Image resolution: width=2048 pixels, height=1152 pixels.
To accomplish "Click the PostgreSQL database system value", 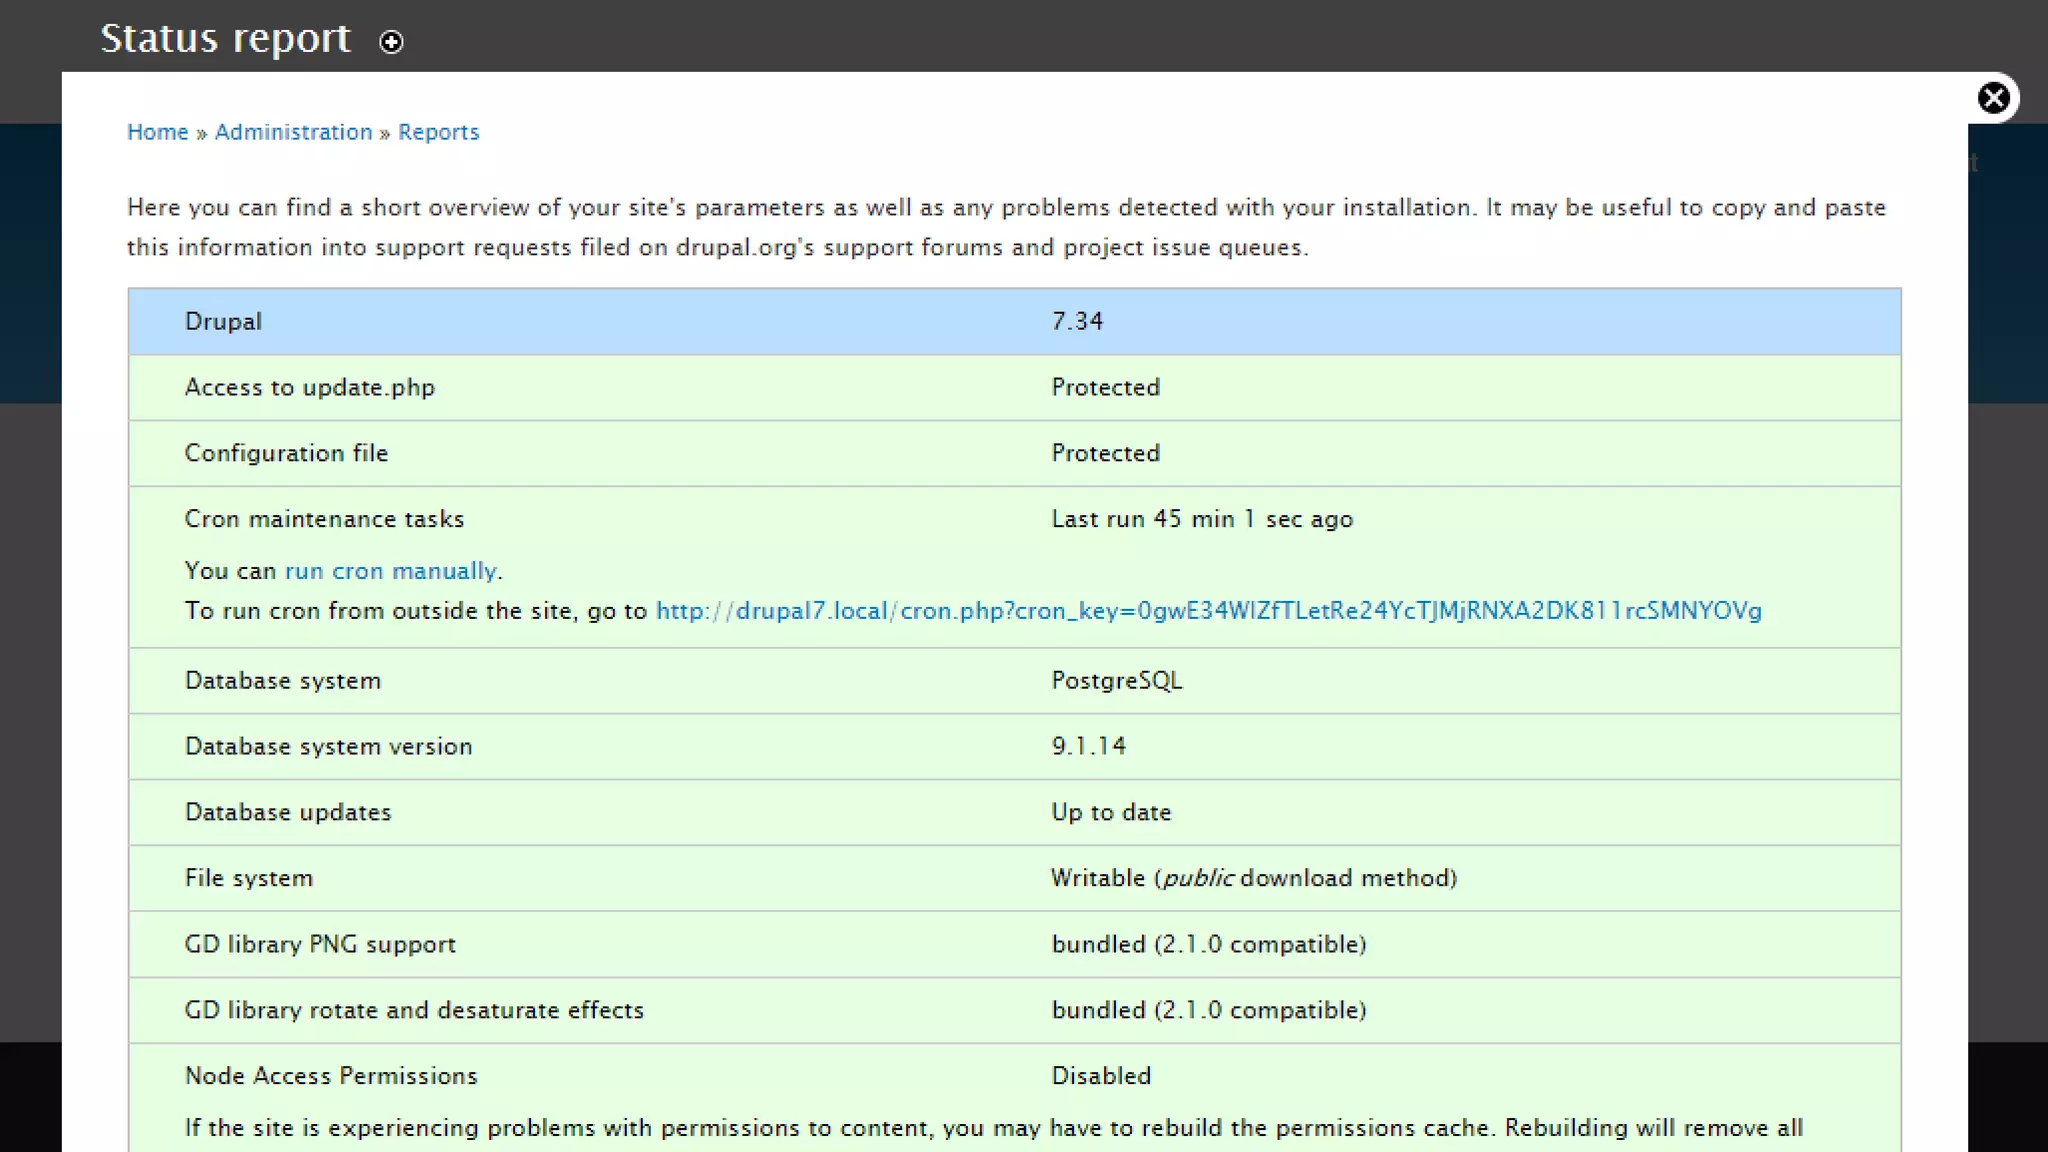I will coord(1116,681).
